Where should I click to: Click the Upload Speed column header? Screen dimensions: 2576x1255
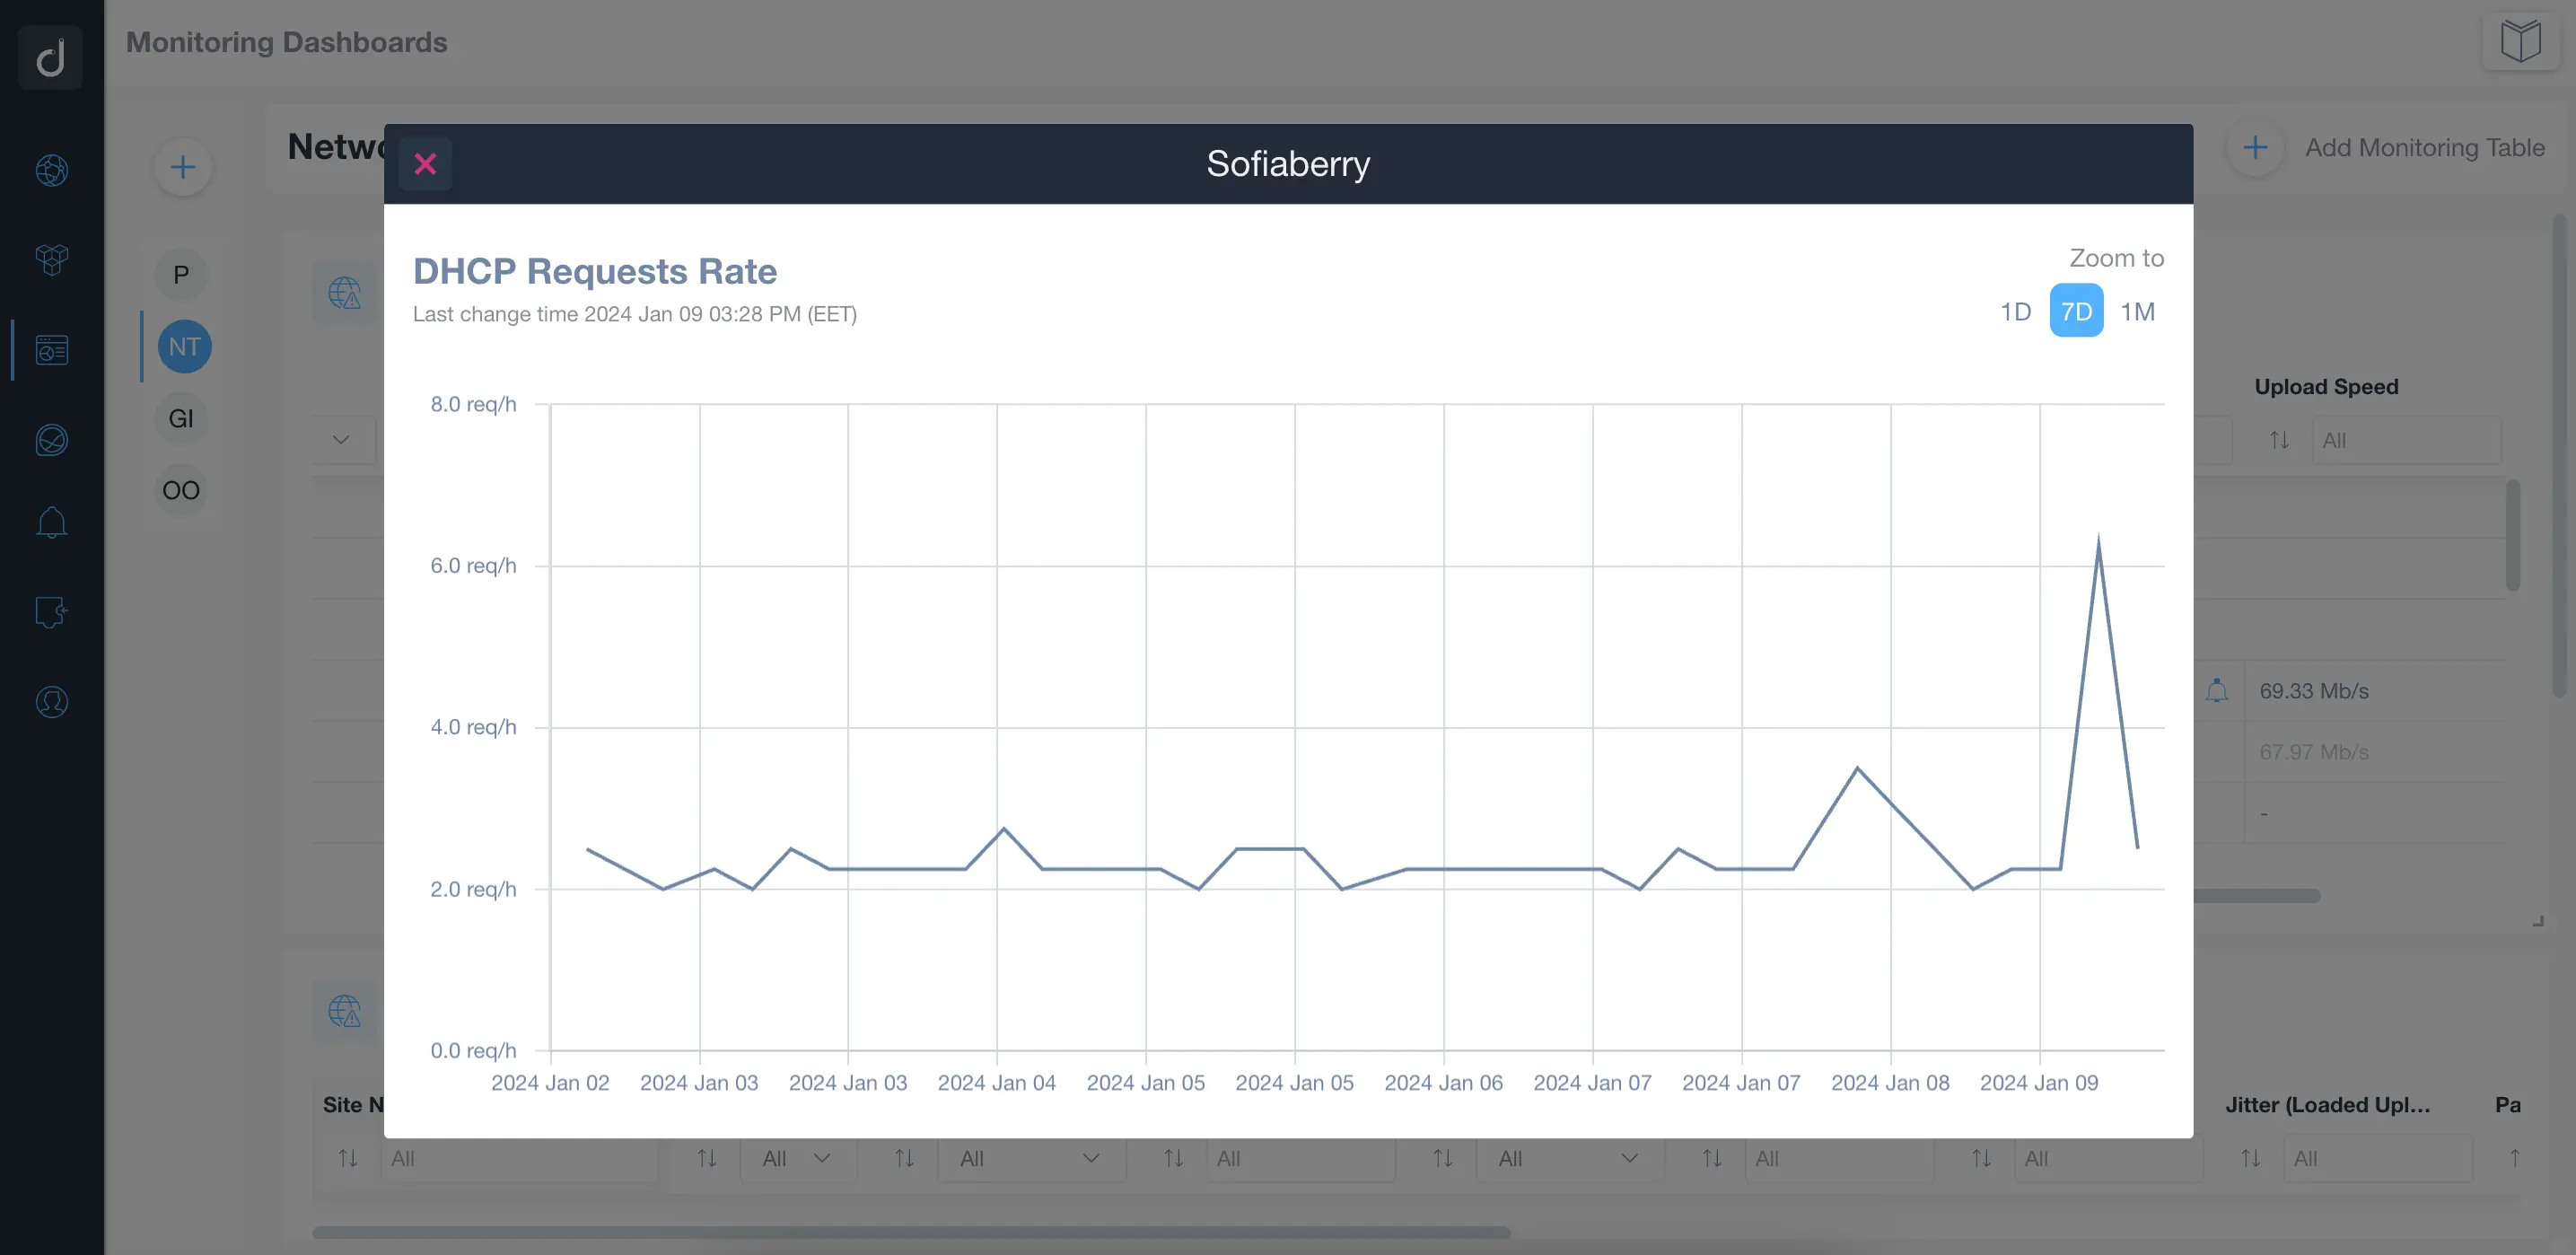tap(2326, 387)
